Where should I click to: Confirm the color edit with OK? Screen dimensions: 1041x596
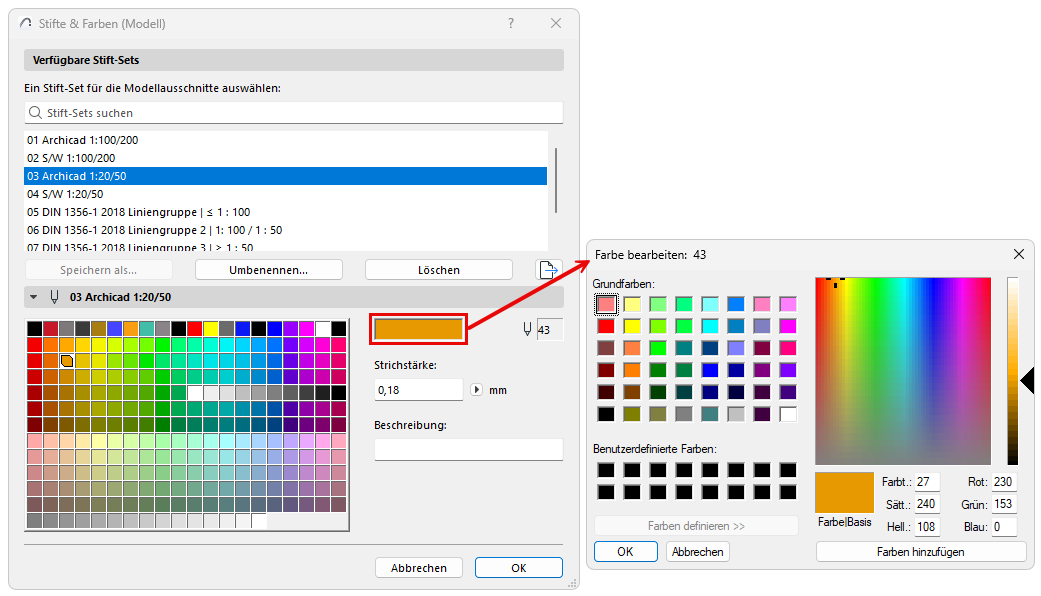pyautogui.click(x=625, y=551)
